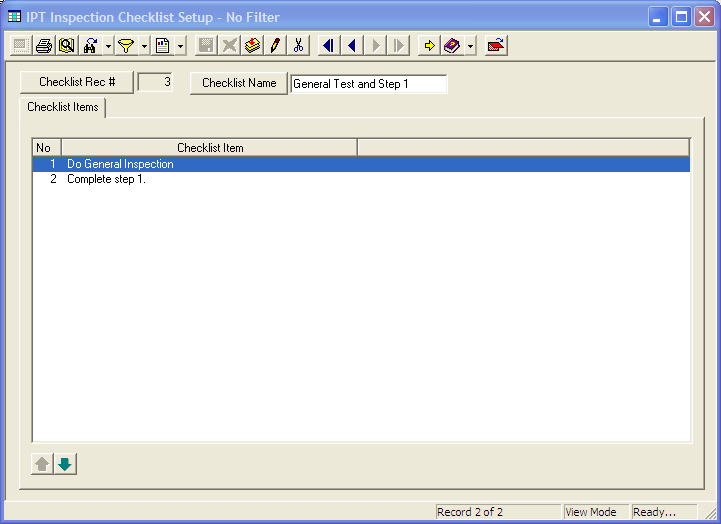Click the greyed-out grid view toolbar icon

21,46
